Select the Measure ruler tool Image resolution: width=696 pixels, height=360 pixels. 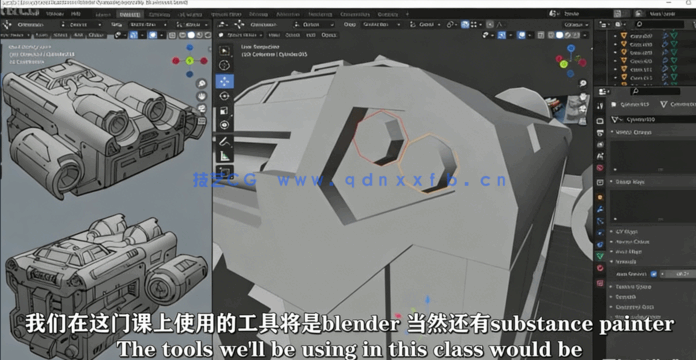point(225,156)
